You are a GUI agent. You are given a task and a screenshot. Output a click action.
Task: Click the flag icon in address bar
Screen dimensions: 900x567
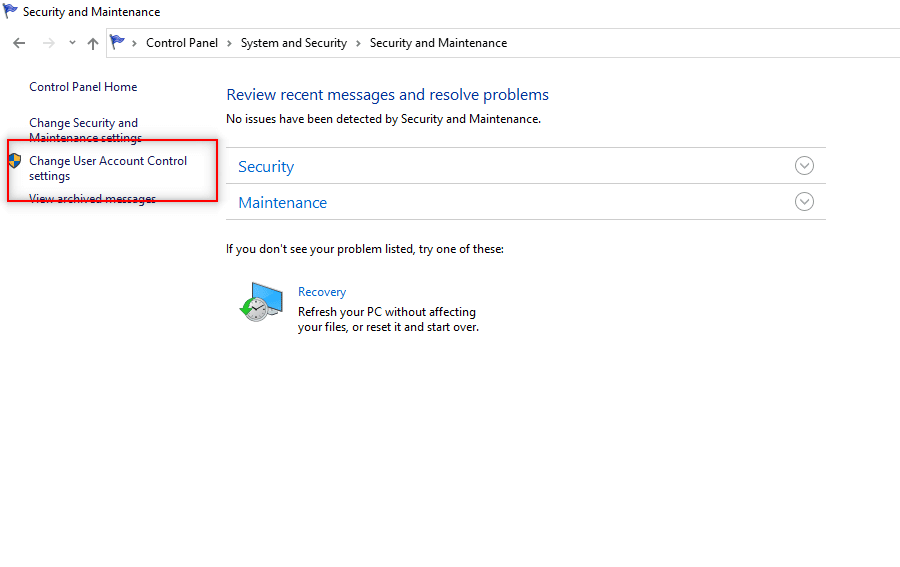coord(118,42)
